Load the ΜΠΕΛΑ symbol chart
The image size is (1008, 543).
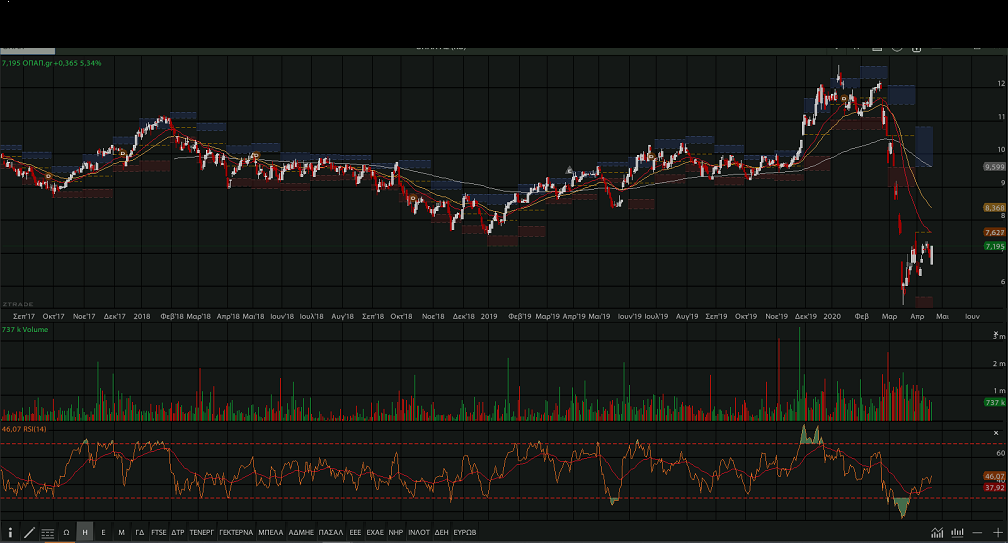[270, 532]
